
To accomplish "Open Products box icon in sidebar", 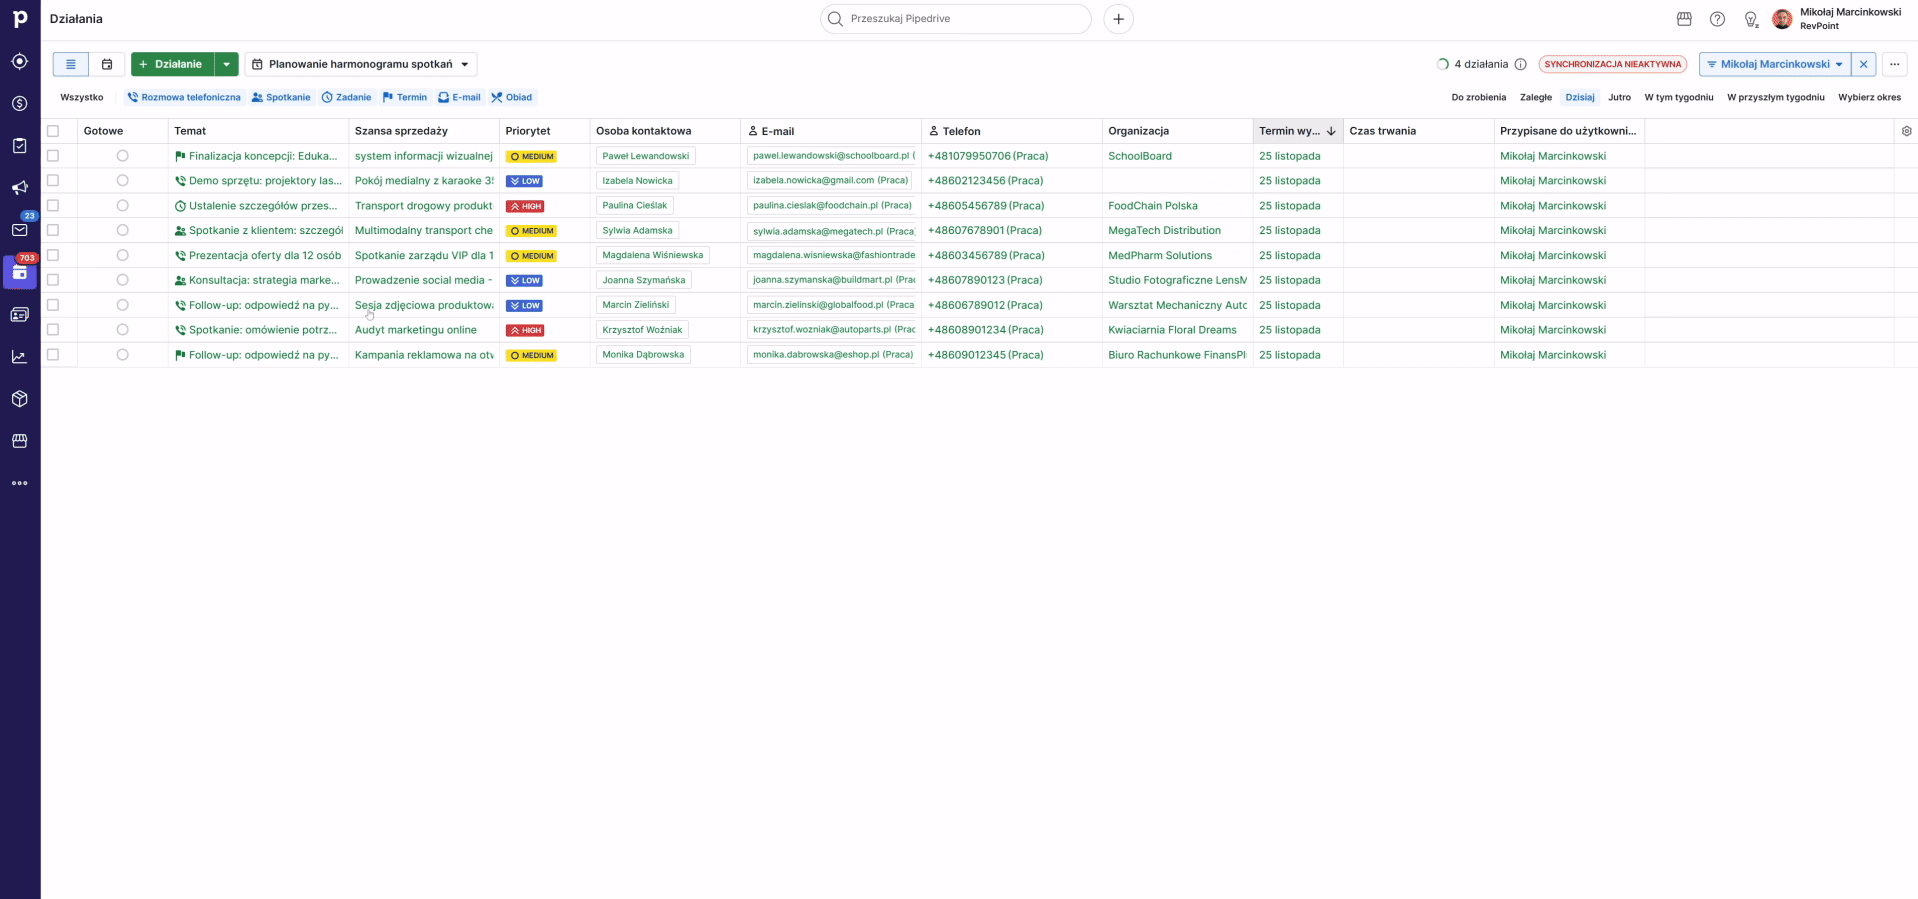I will 19,399.
